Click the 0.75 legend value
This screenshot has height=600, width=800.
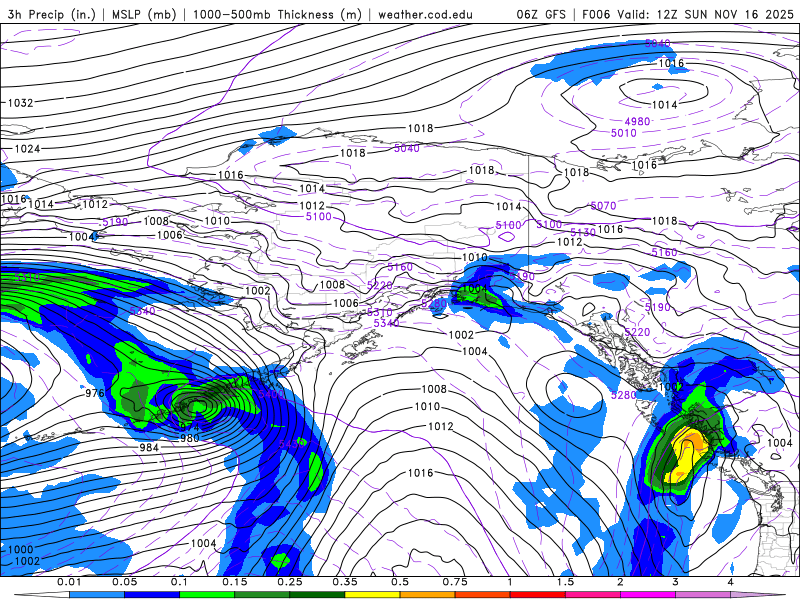pyautogui.click(x=455, y=582)
